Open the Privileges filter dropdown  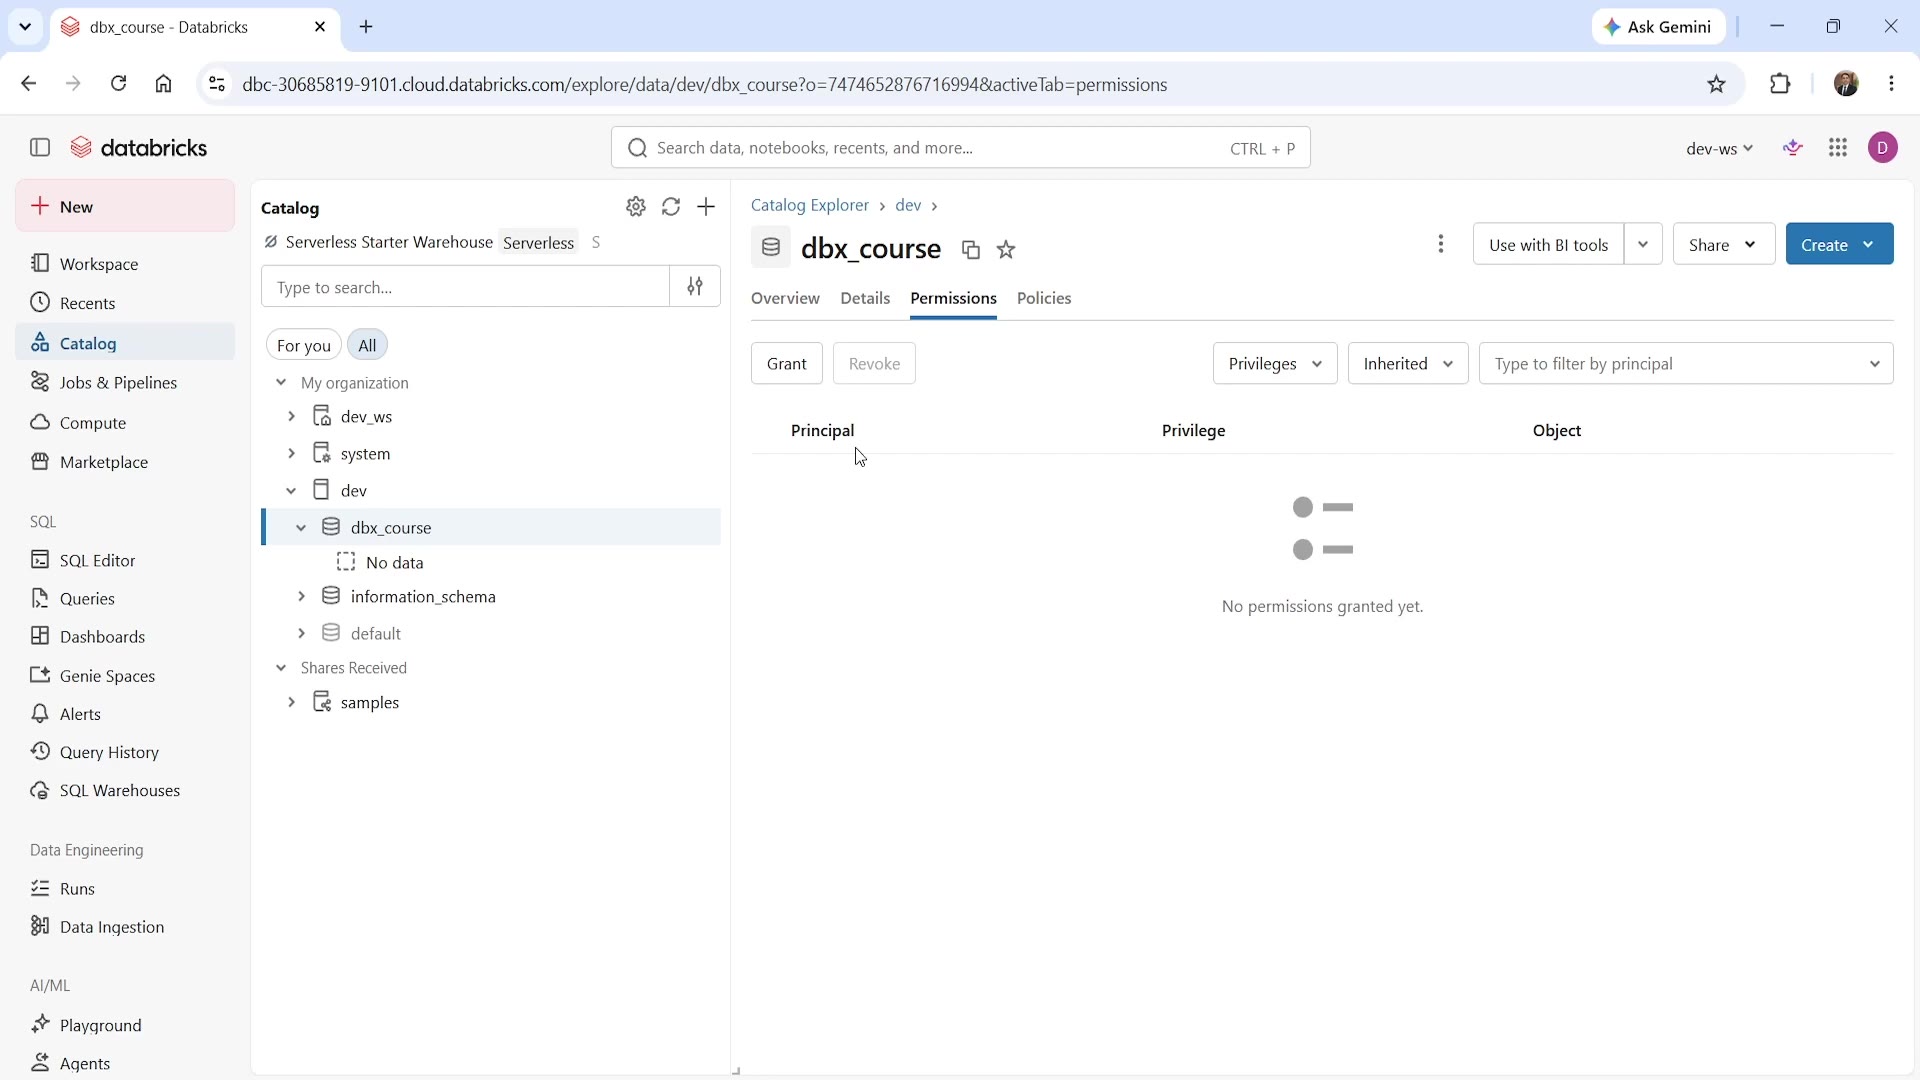click(x=1275, y=363)
